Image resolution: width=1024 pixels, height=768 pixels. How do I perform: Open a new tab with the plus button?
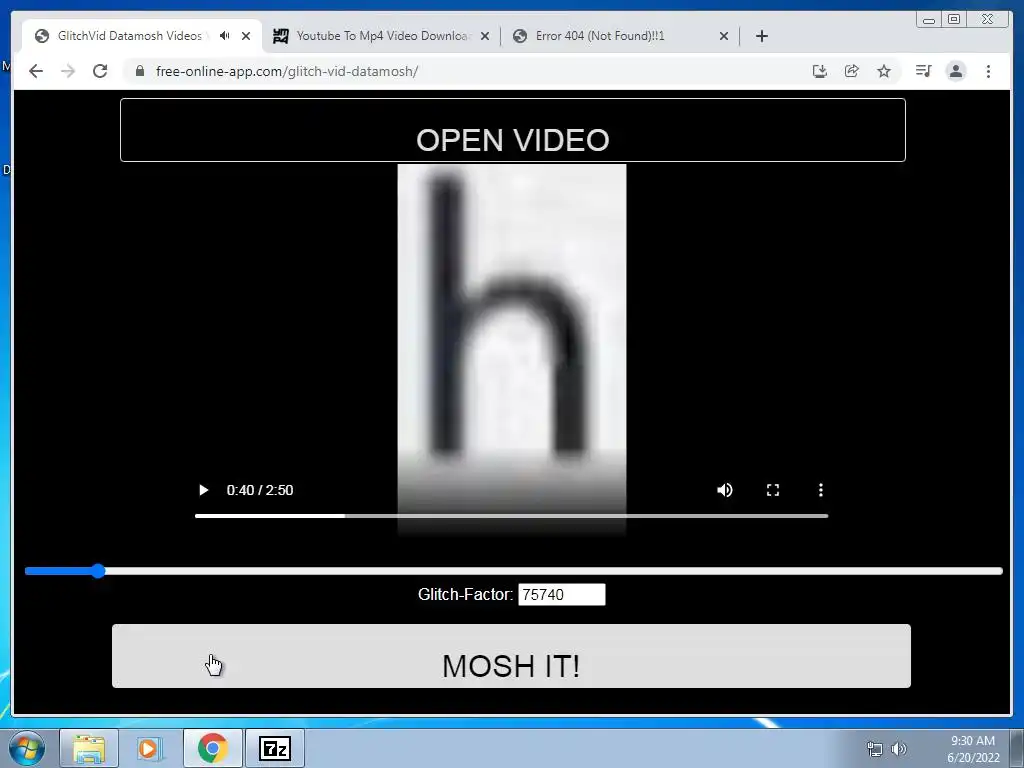761,36
